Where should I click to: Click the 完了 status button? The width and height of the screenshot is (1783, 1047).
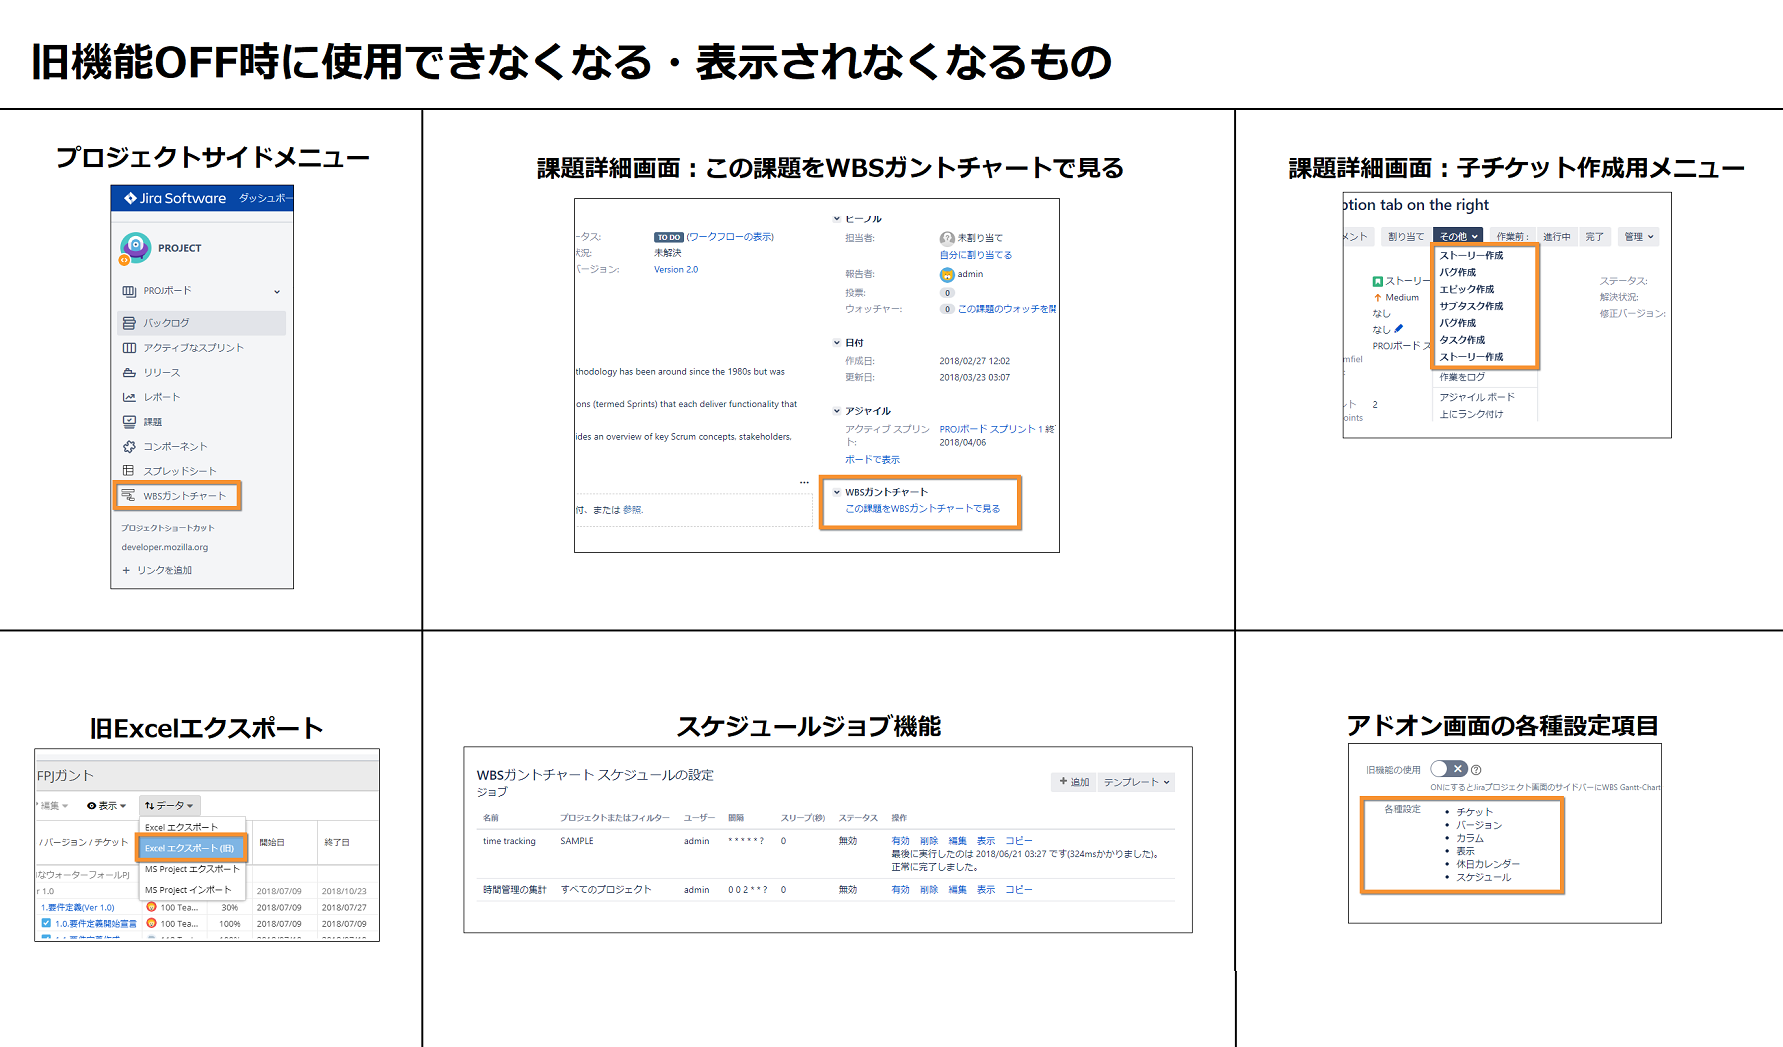point(1594,237)
